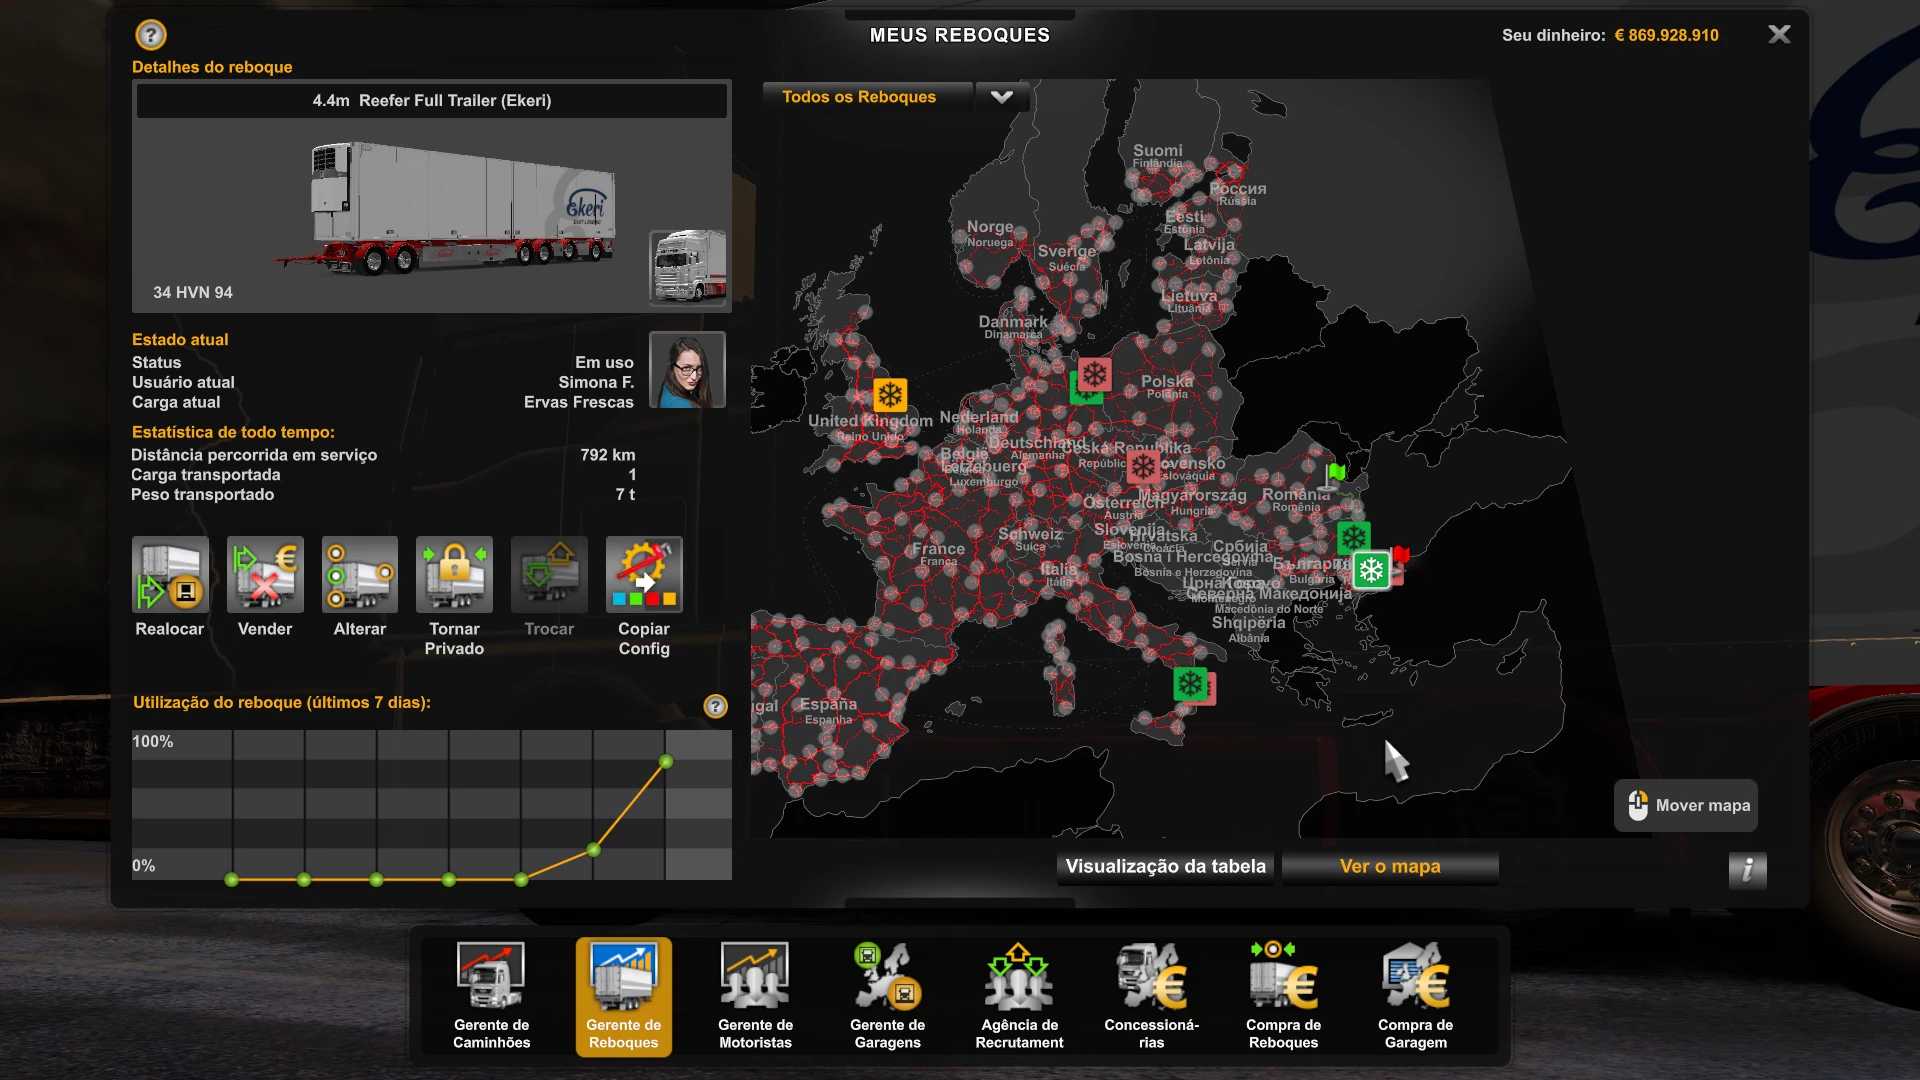Viewport: 1920px width, 1080px height.
Task: Select the orange snowflake trailer marker in UK
Action: [x=889, y=394]
